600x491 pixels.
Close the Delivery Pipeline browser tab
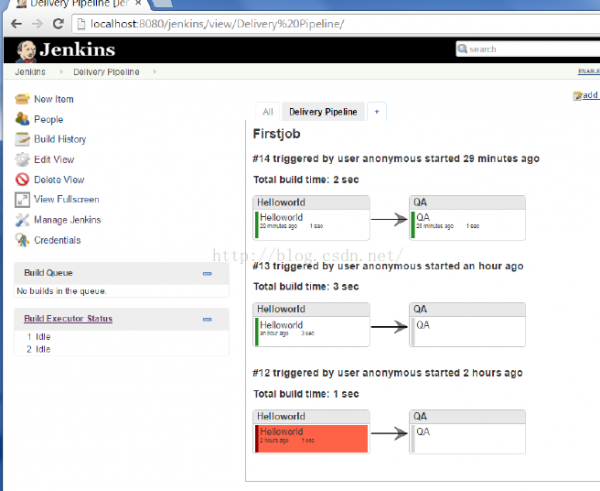click(138, 3)
